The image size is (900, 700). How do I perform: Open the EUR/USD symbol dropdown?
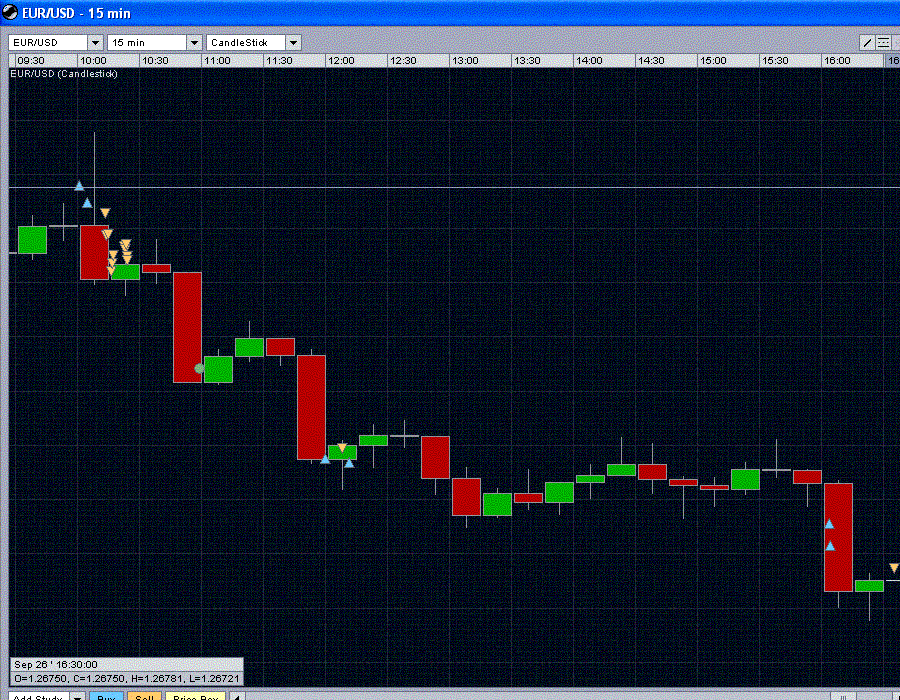point(96,42)
